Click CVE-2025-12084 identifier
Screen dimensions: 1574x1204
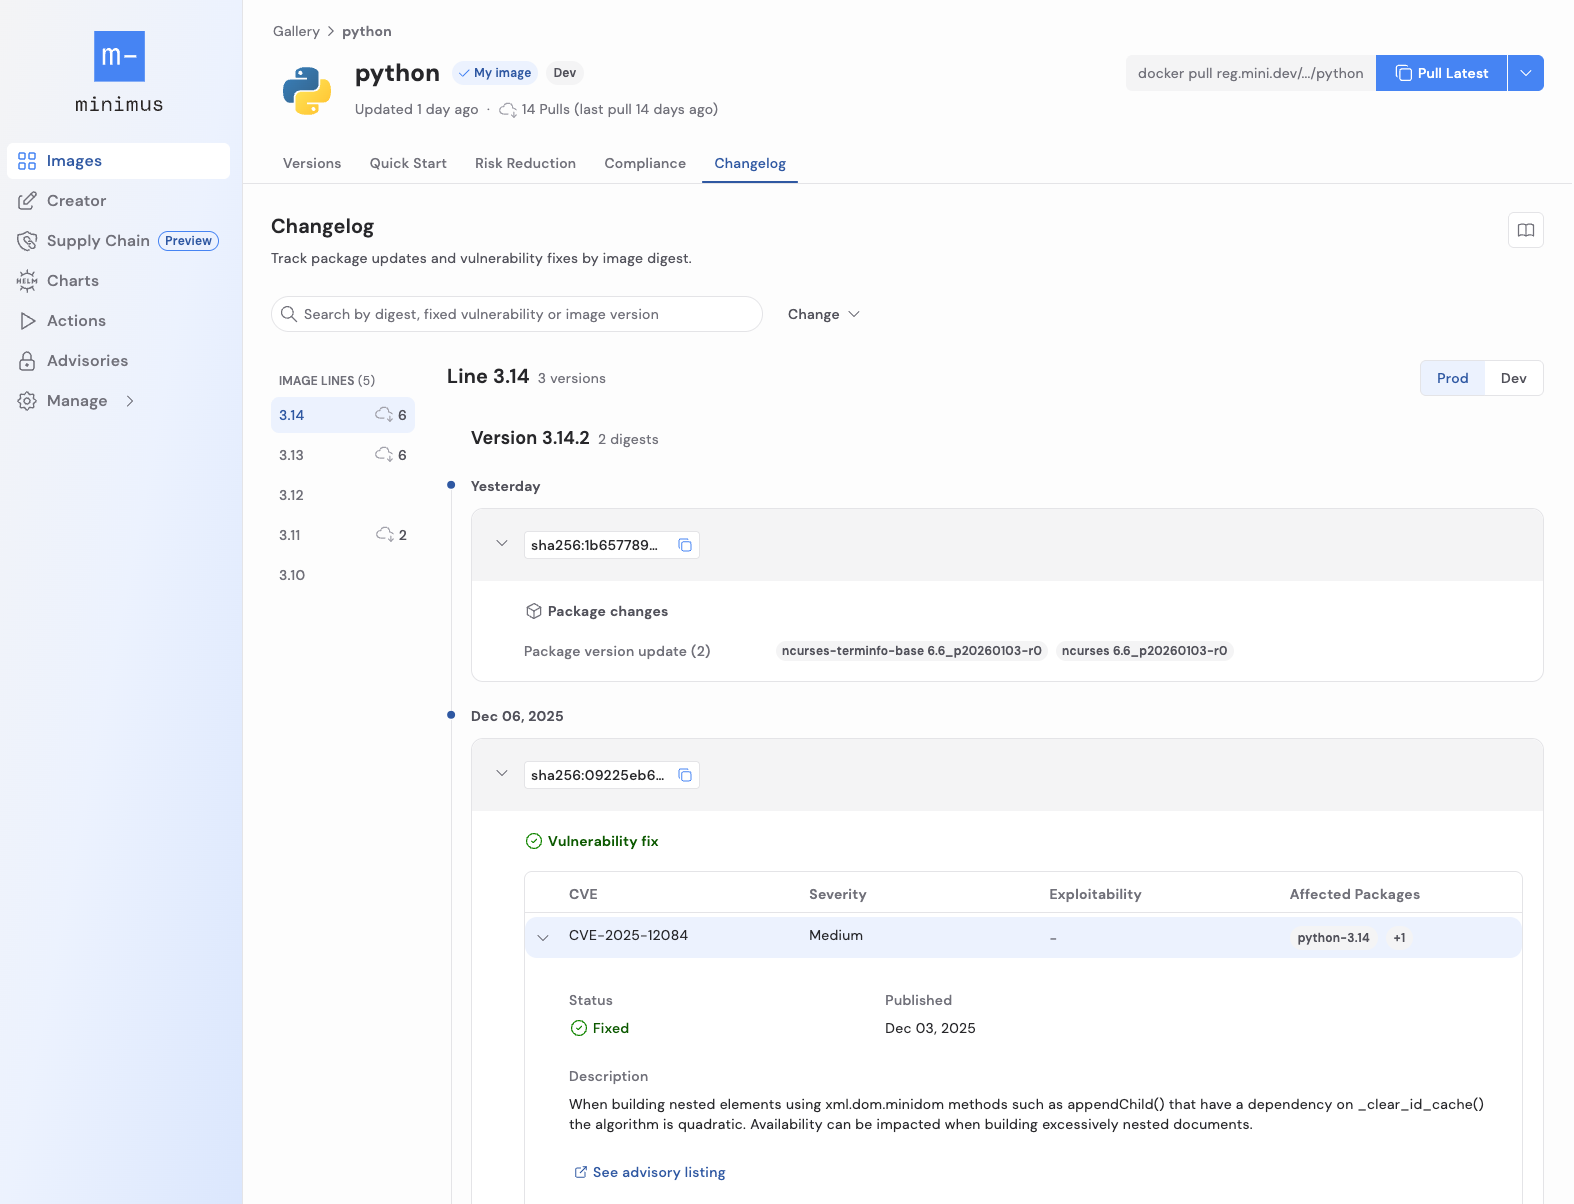[x=628, y=935]
